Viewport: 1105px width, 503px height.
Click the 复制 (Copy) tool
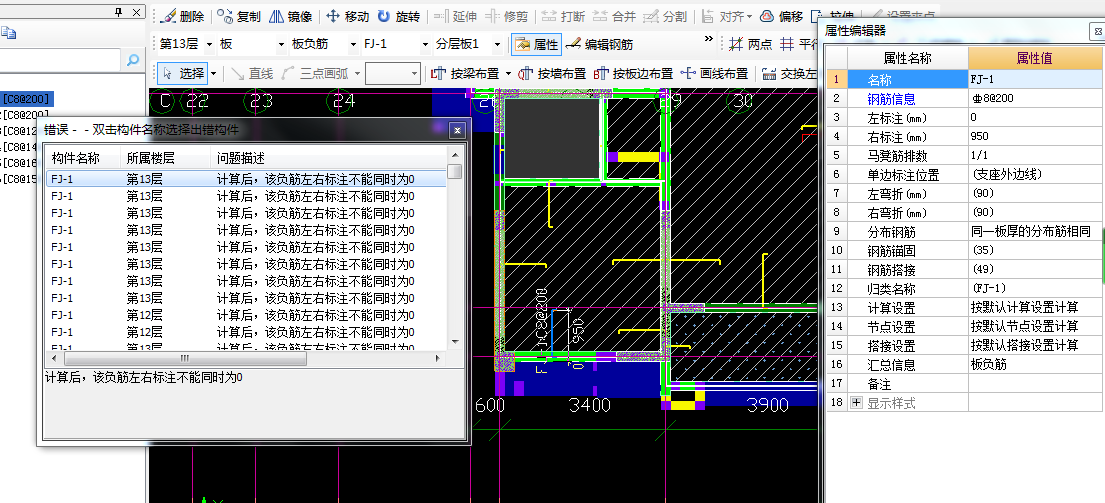click(x=238, y=16)
